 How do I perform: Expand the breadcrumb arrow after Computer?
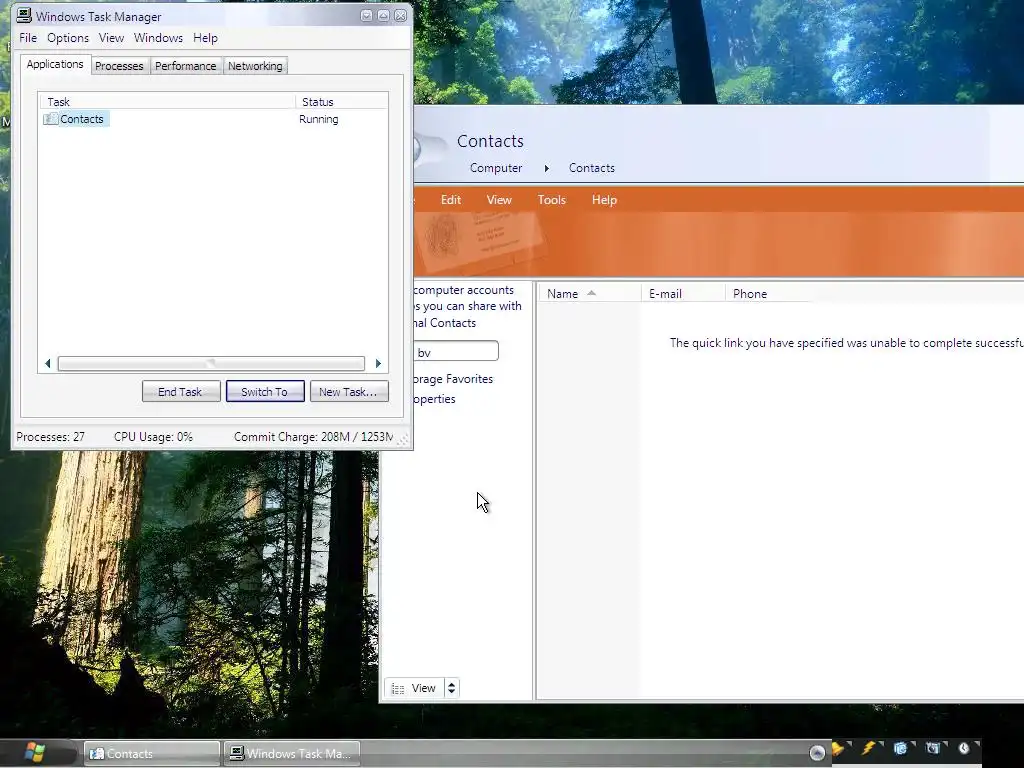[547, 168]
